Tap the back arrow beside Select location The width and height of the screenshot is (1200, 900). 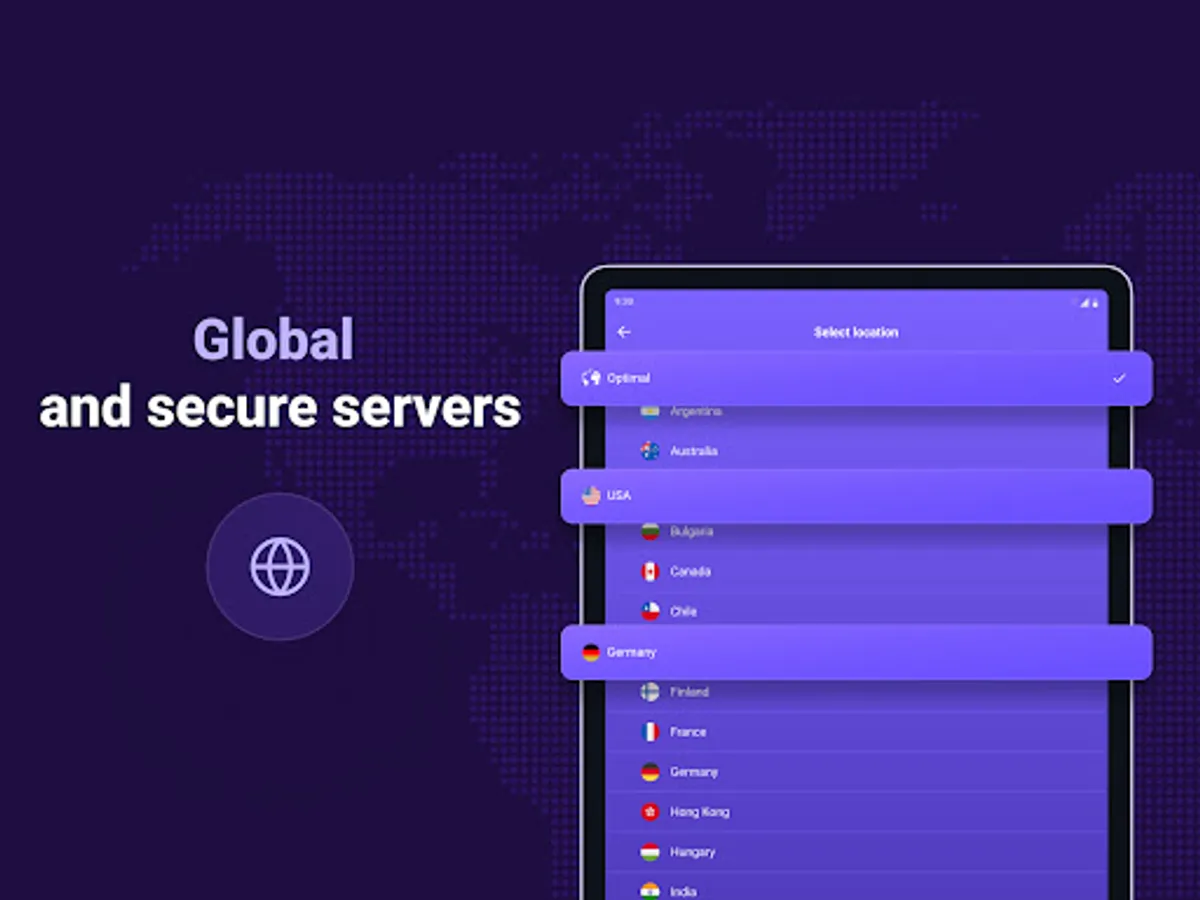pos(624,332)
